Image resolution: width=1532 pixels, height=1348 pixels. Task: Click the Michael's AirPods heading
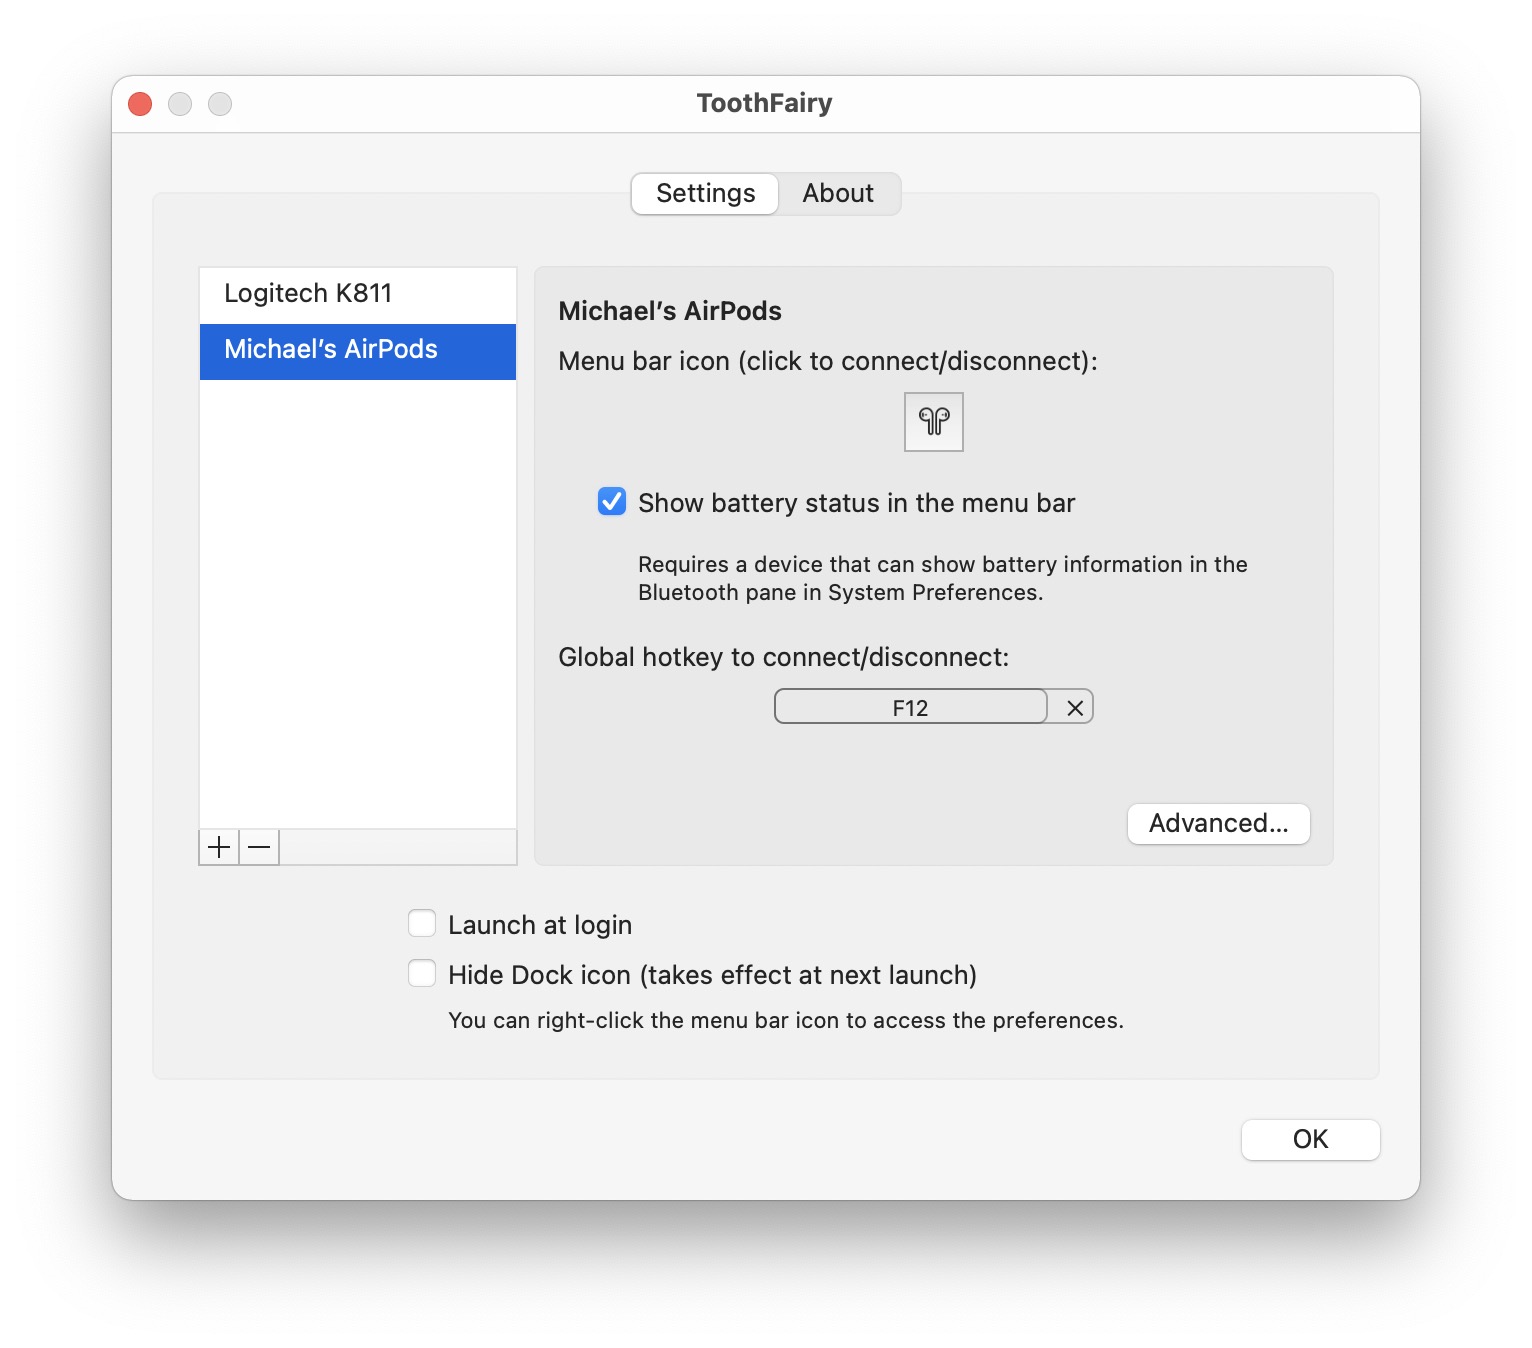point(670,311)
